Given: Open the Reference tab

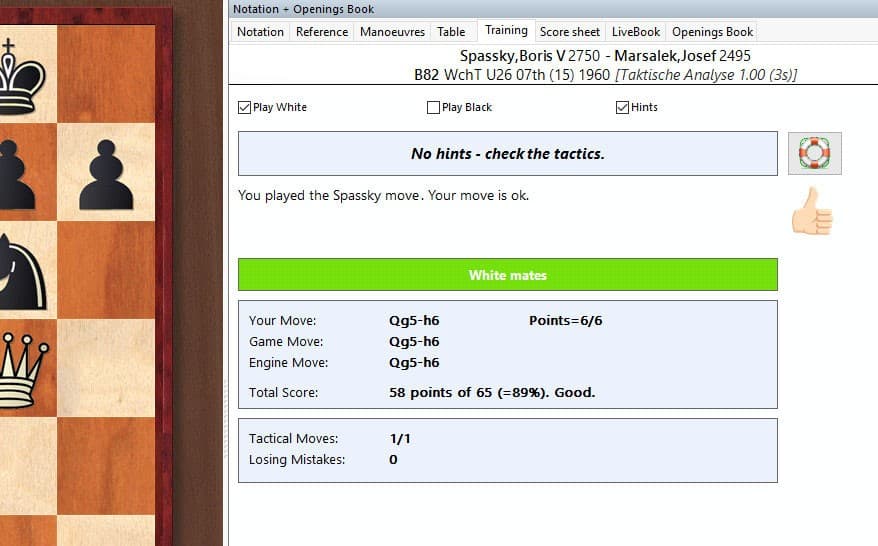Looking at the screenshot, I should 322,32.
